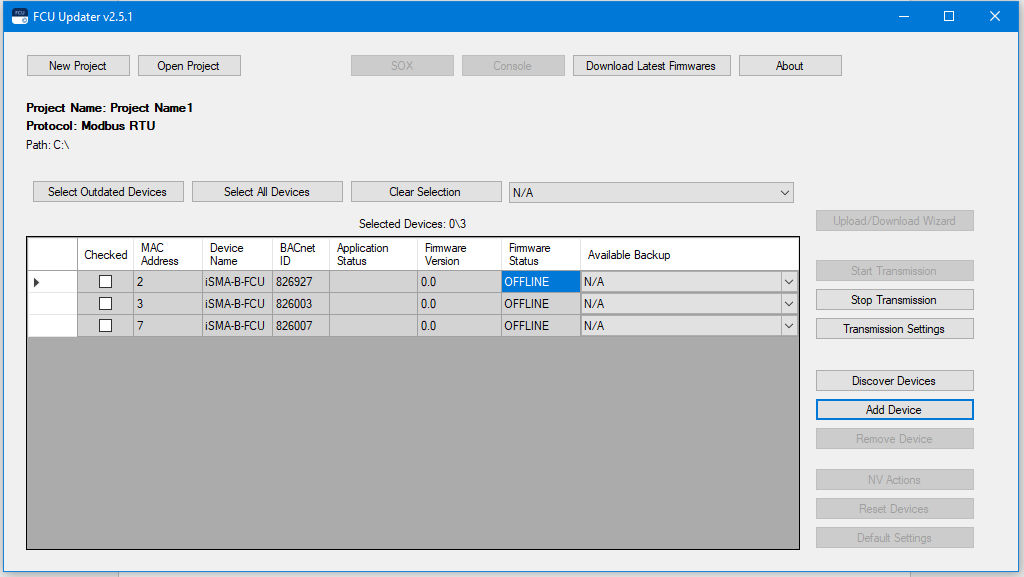Click Clear Selection button

point(425,192)
